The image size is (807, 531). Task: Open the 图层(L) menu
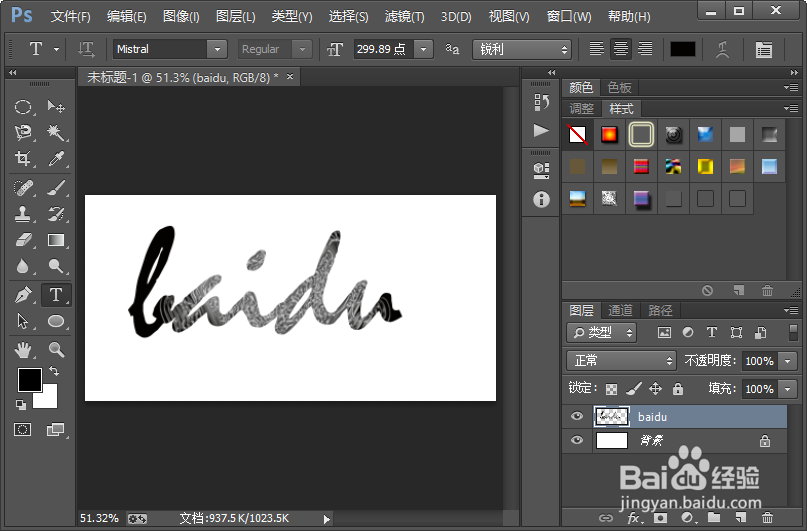pyautogui.click(x=236, y=16)
